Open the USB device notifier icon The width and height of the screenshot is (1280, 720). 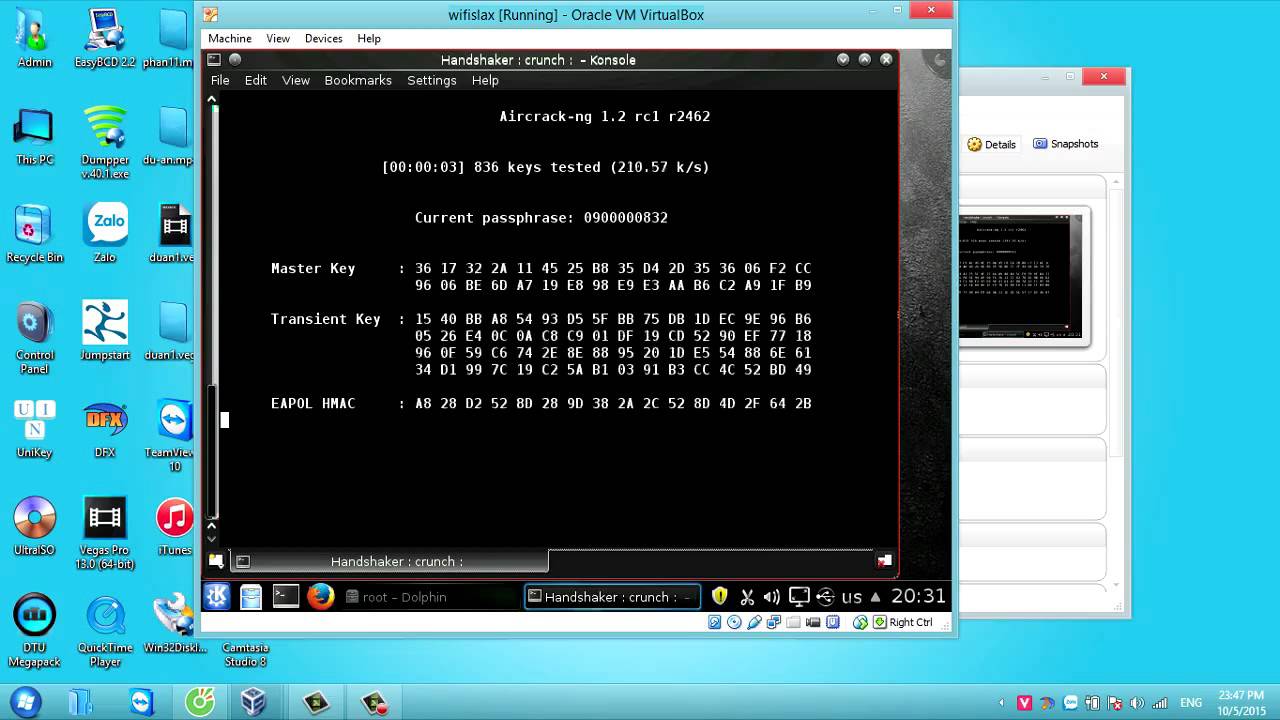tap(825, 597)
